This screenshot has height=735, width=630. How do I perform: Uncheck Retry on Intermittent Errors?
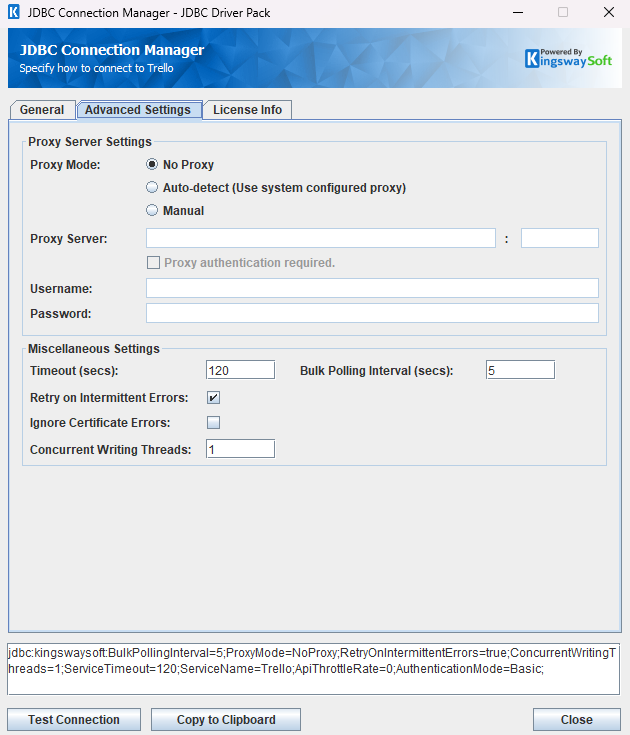213,398
